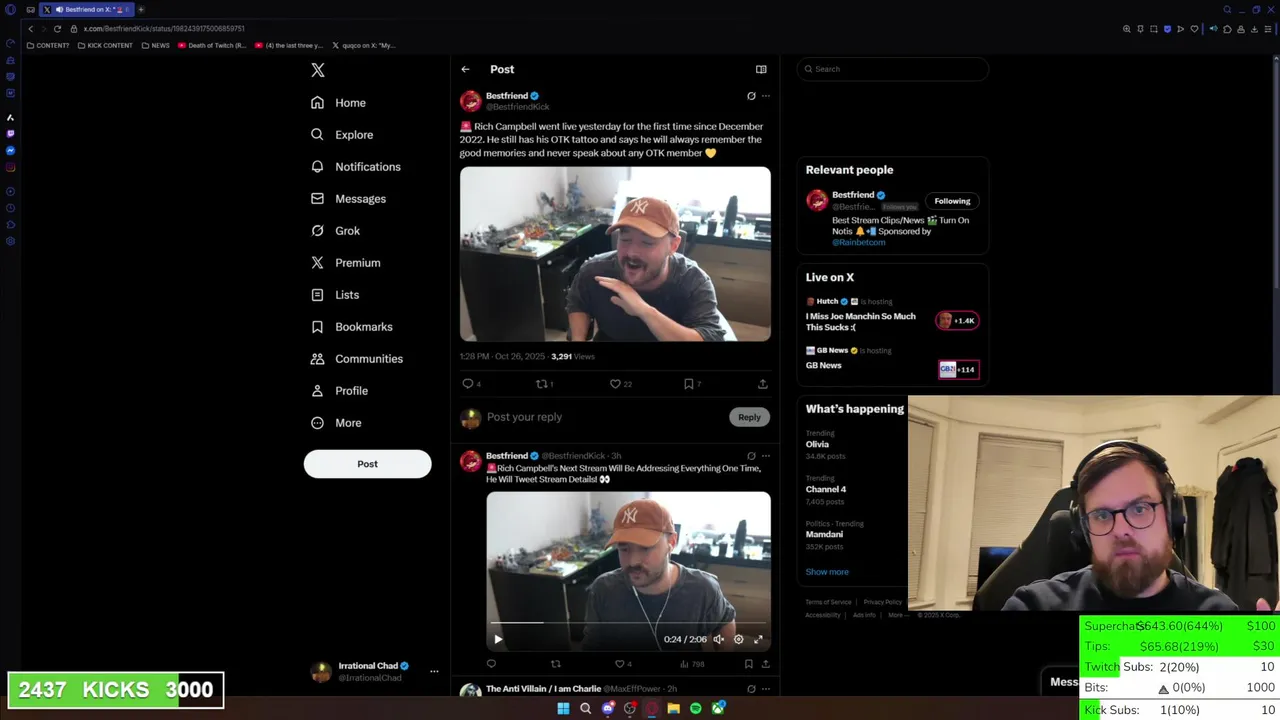Screen dimensions: 1280x720
Task: Open Communities in X sidebar
Action: coord(357,359)
